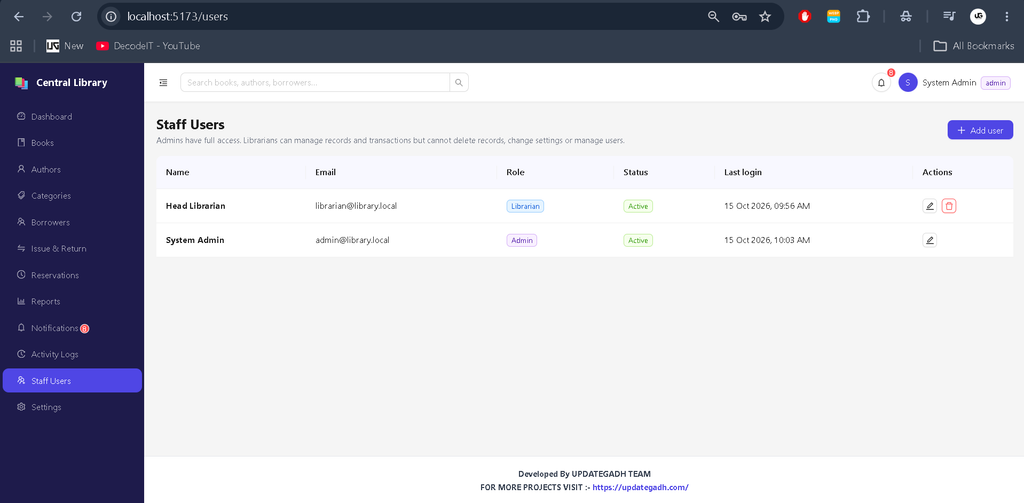Click librarian@library.local email

tap(356, 206)
